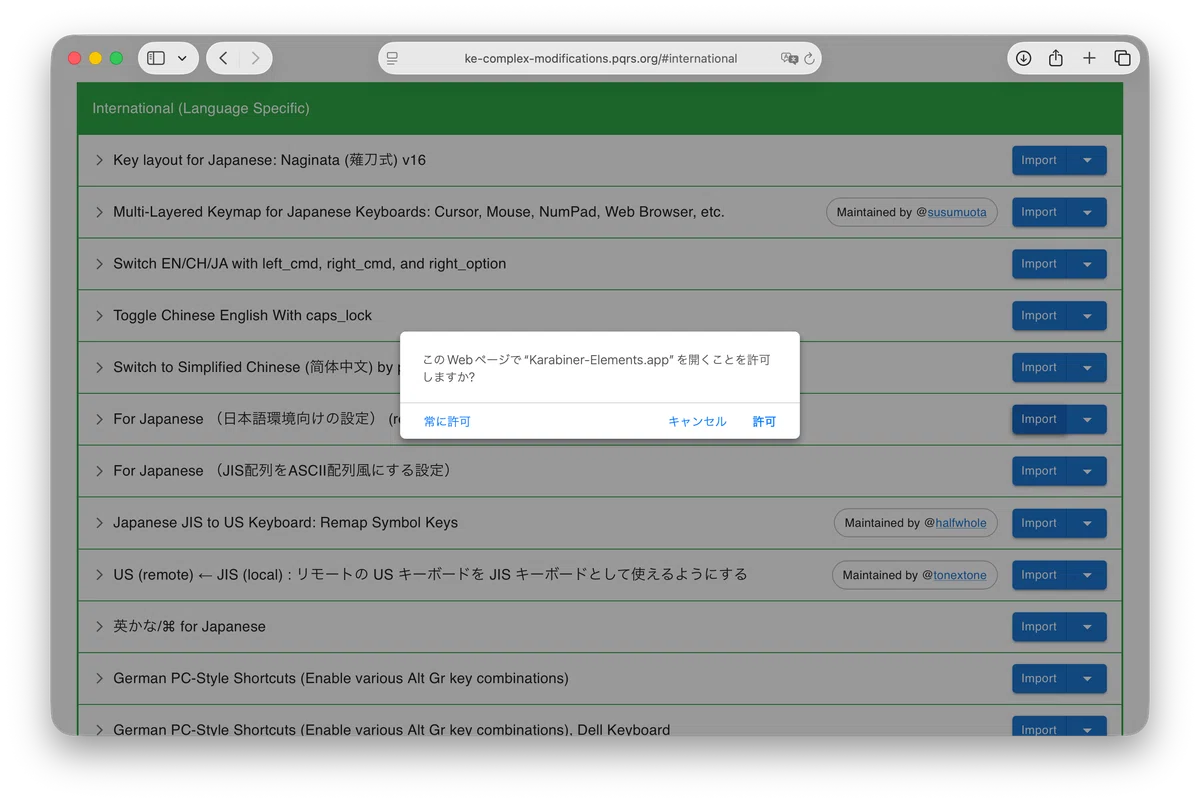This screenshot has height=803, width=1200.
Task: Open maintainer link @susumuota
Action: [x=957, y=212]
